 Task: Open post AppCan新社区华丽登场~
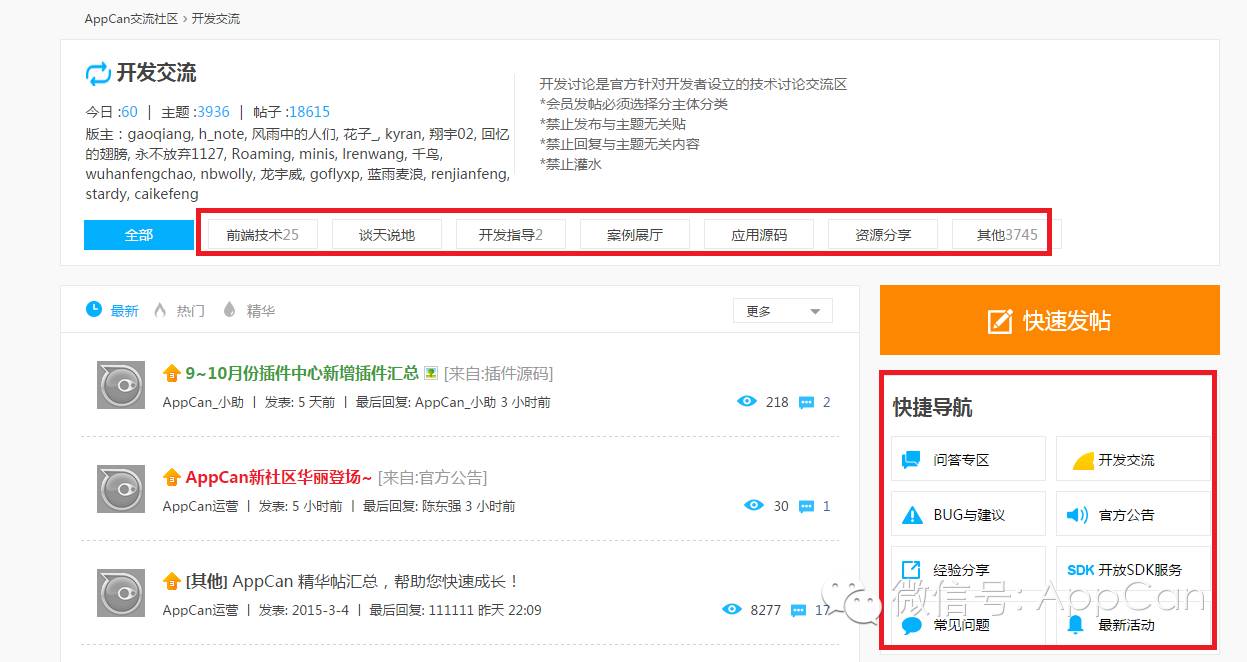point(279,477)
